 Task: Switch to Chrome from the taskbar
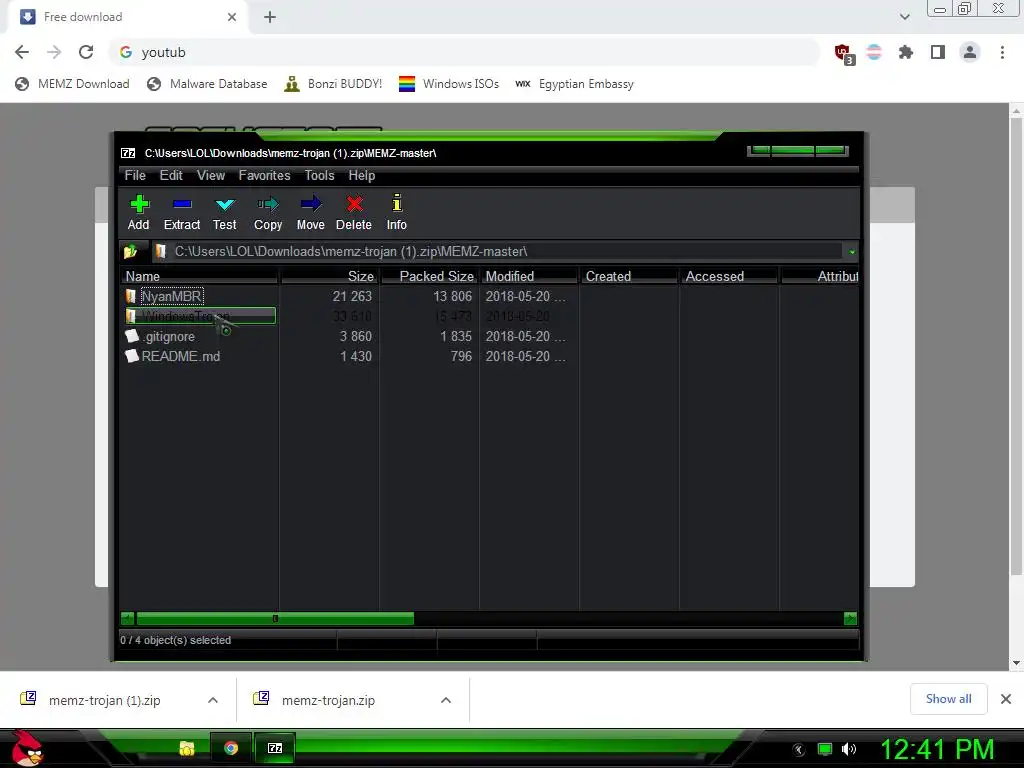click(x=231, y=748)
